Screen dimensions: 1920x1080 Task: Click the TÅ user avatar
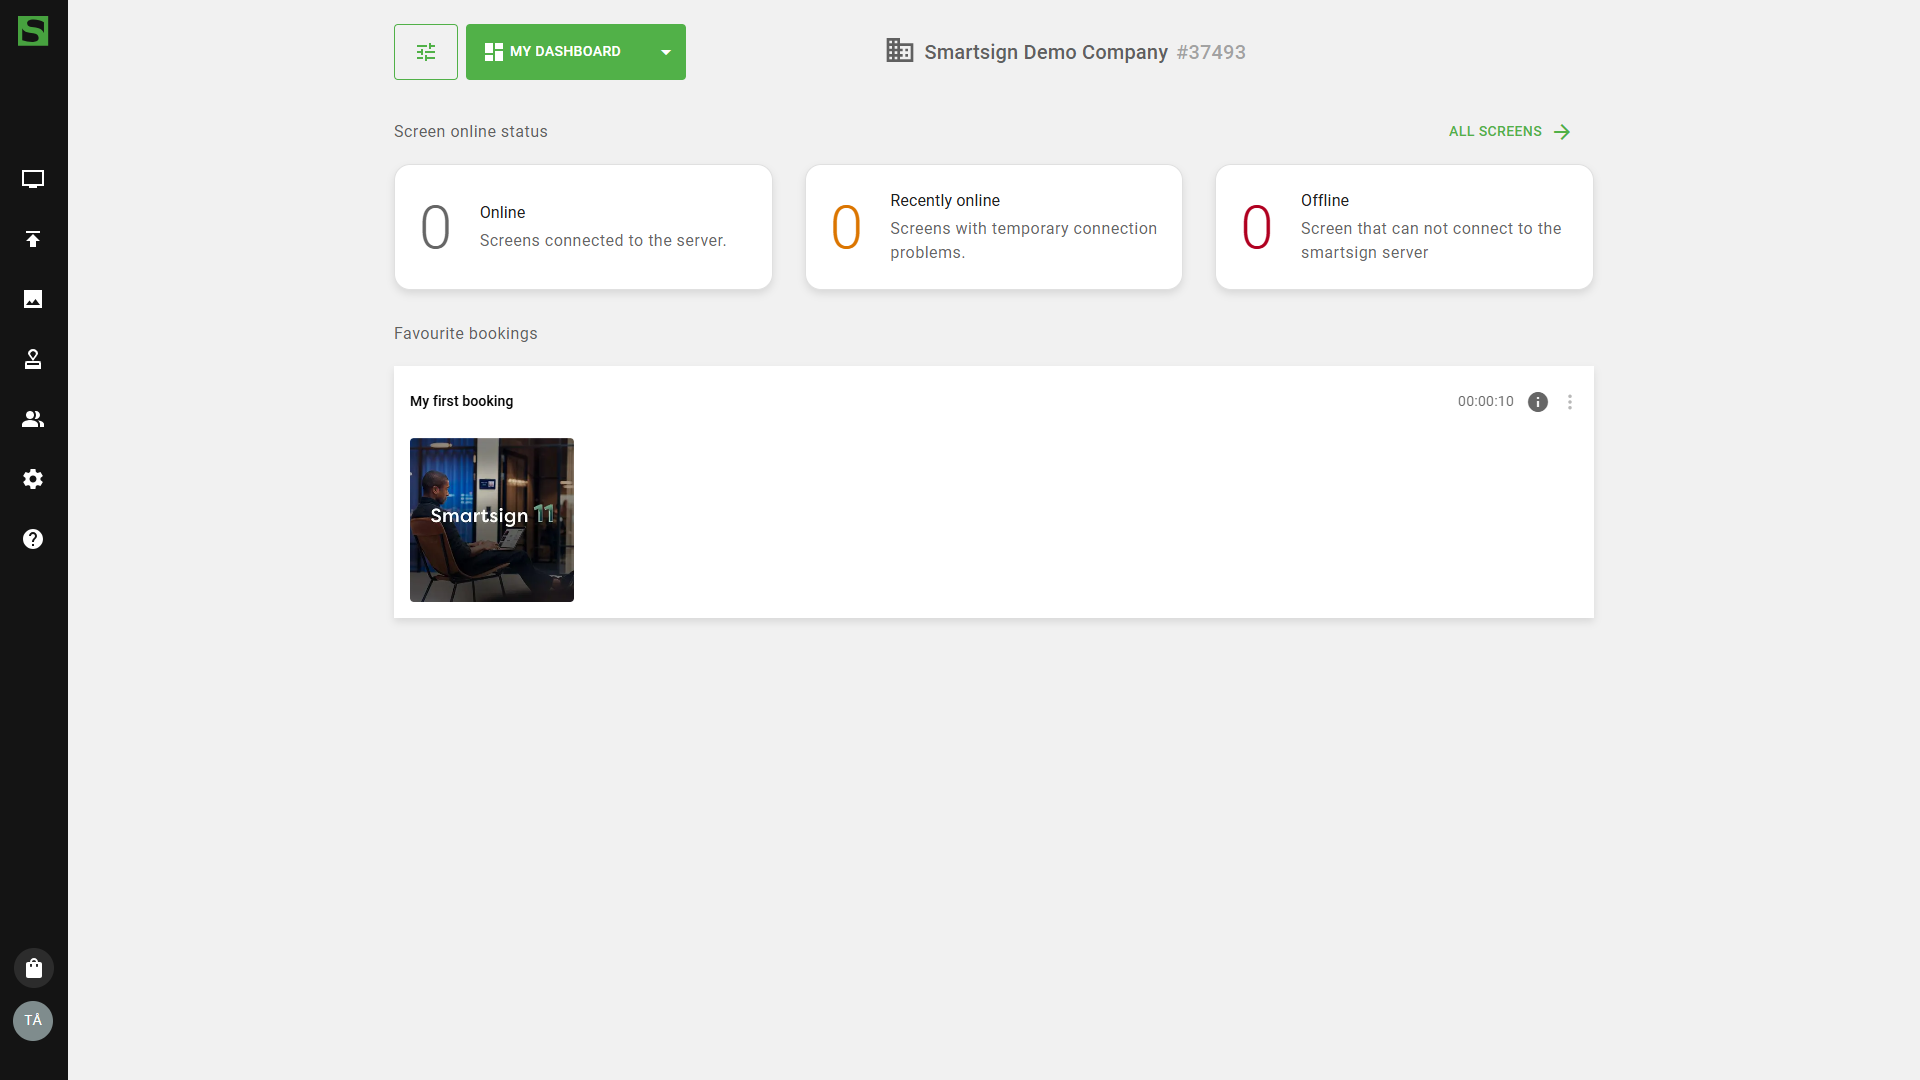pos(33,1021)
